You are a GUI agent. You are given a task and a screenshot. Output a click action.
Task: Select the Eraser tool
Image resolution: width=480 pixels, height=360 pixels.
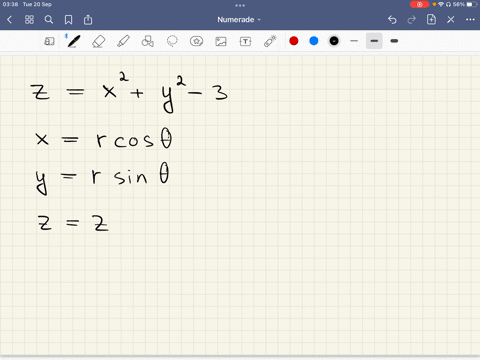point(99,41)
